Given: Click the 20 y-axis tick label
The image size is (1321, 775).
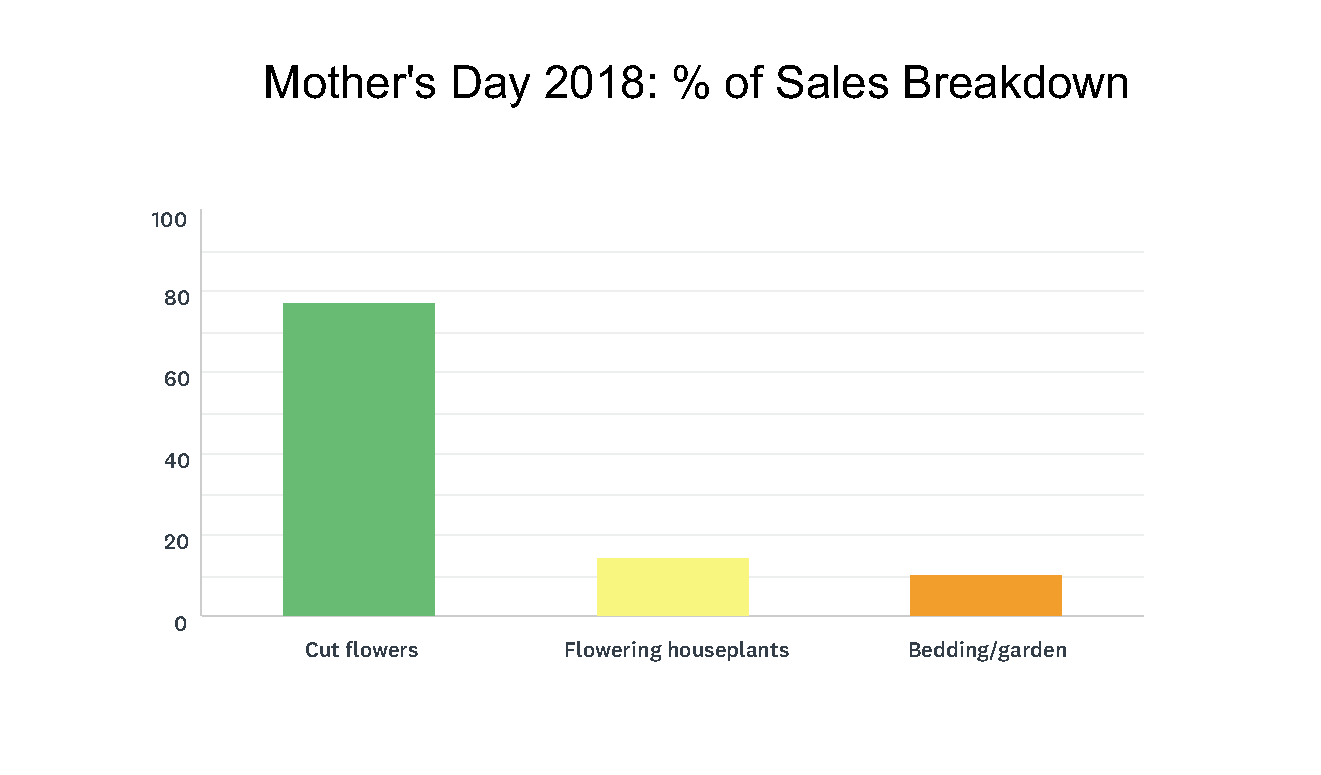Looking at the screenshot, I should pyautogui.click(x=174, y=541).
